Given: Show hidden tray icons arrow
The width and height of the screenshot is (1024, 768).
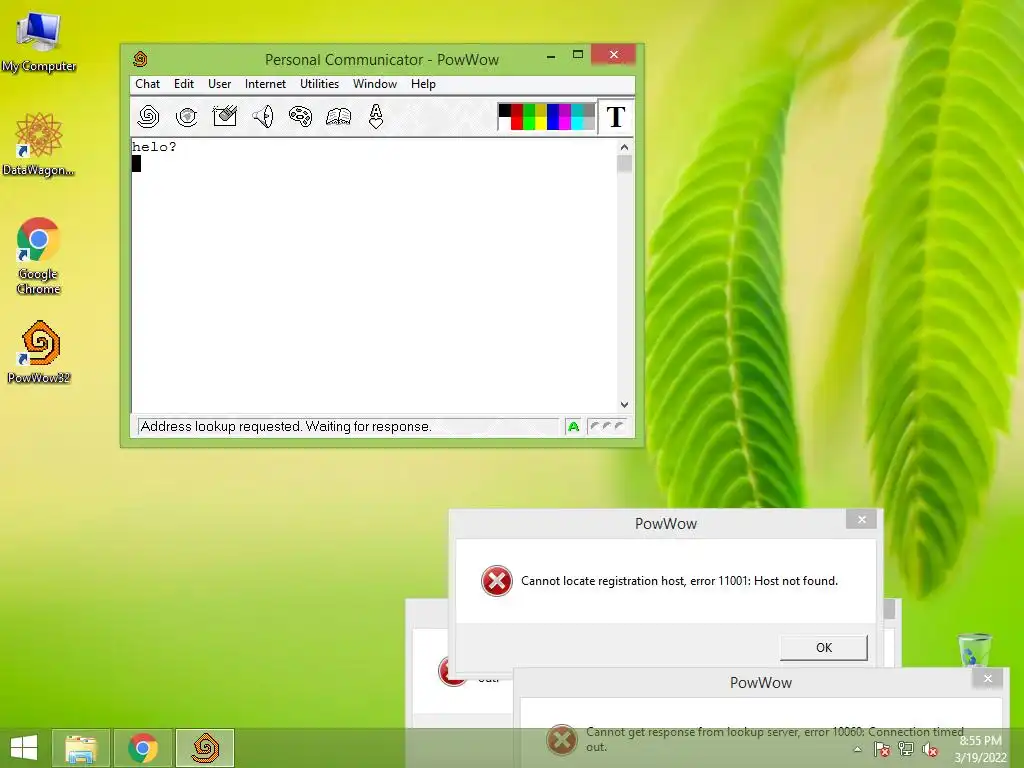Looking at the screenshot, I should (857, 750).
